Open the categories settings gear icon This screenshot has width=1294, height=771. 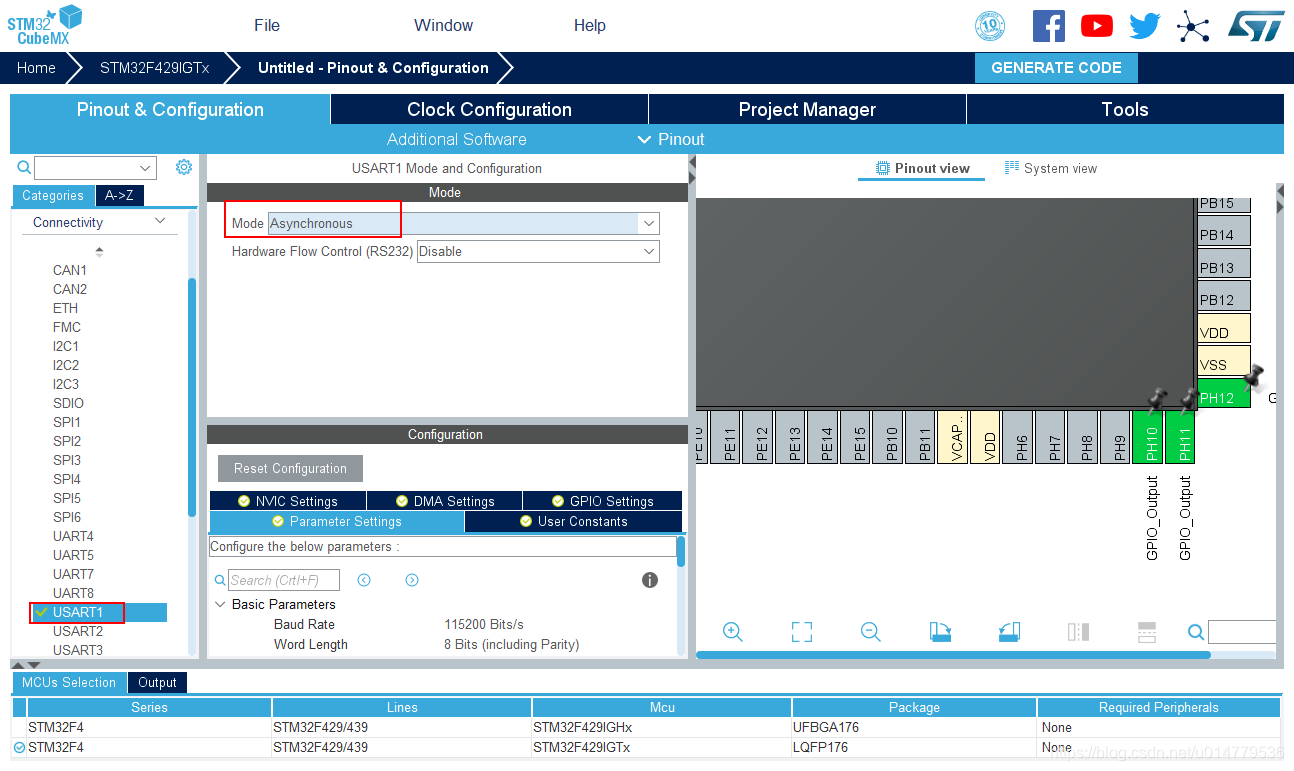[184, 167]
